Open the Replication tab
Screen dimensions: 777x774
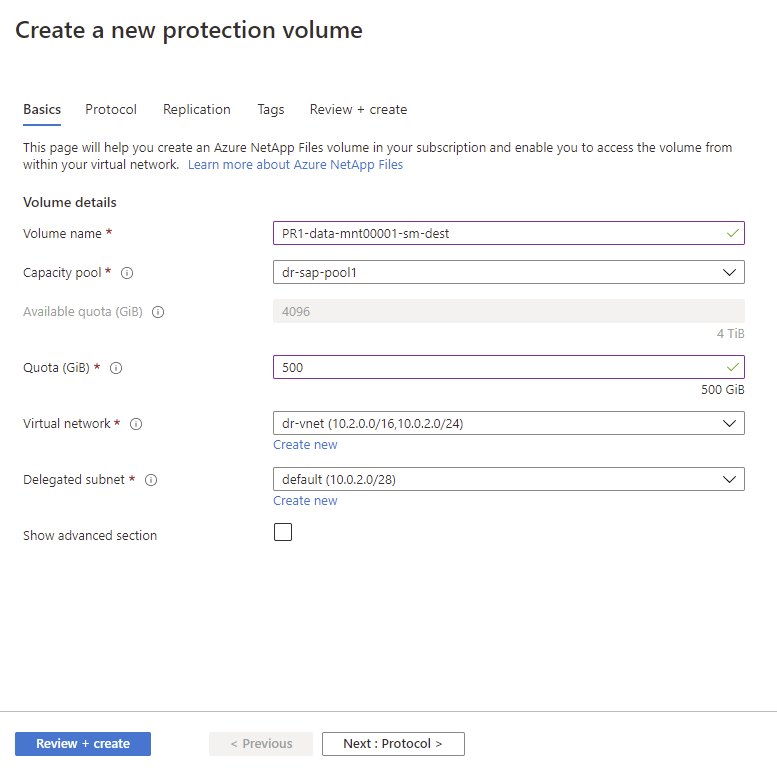point(197,110)
